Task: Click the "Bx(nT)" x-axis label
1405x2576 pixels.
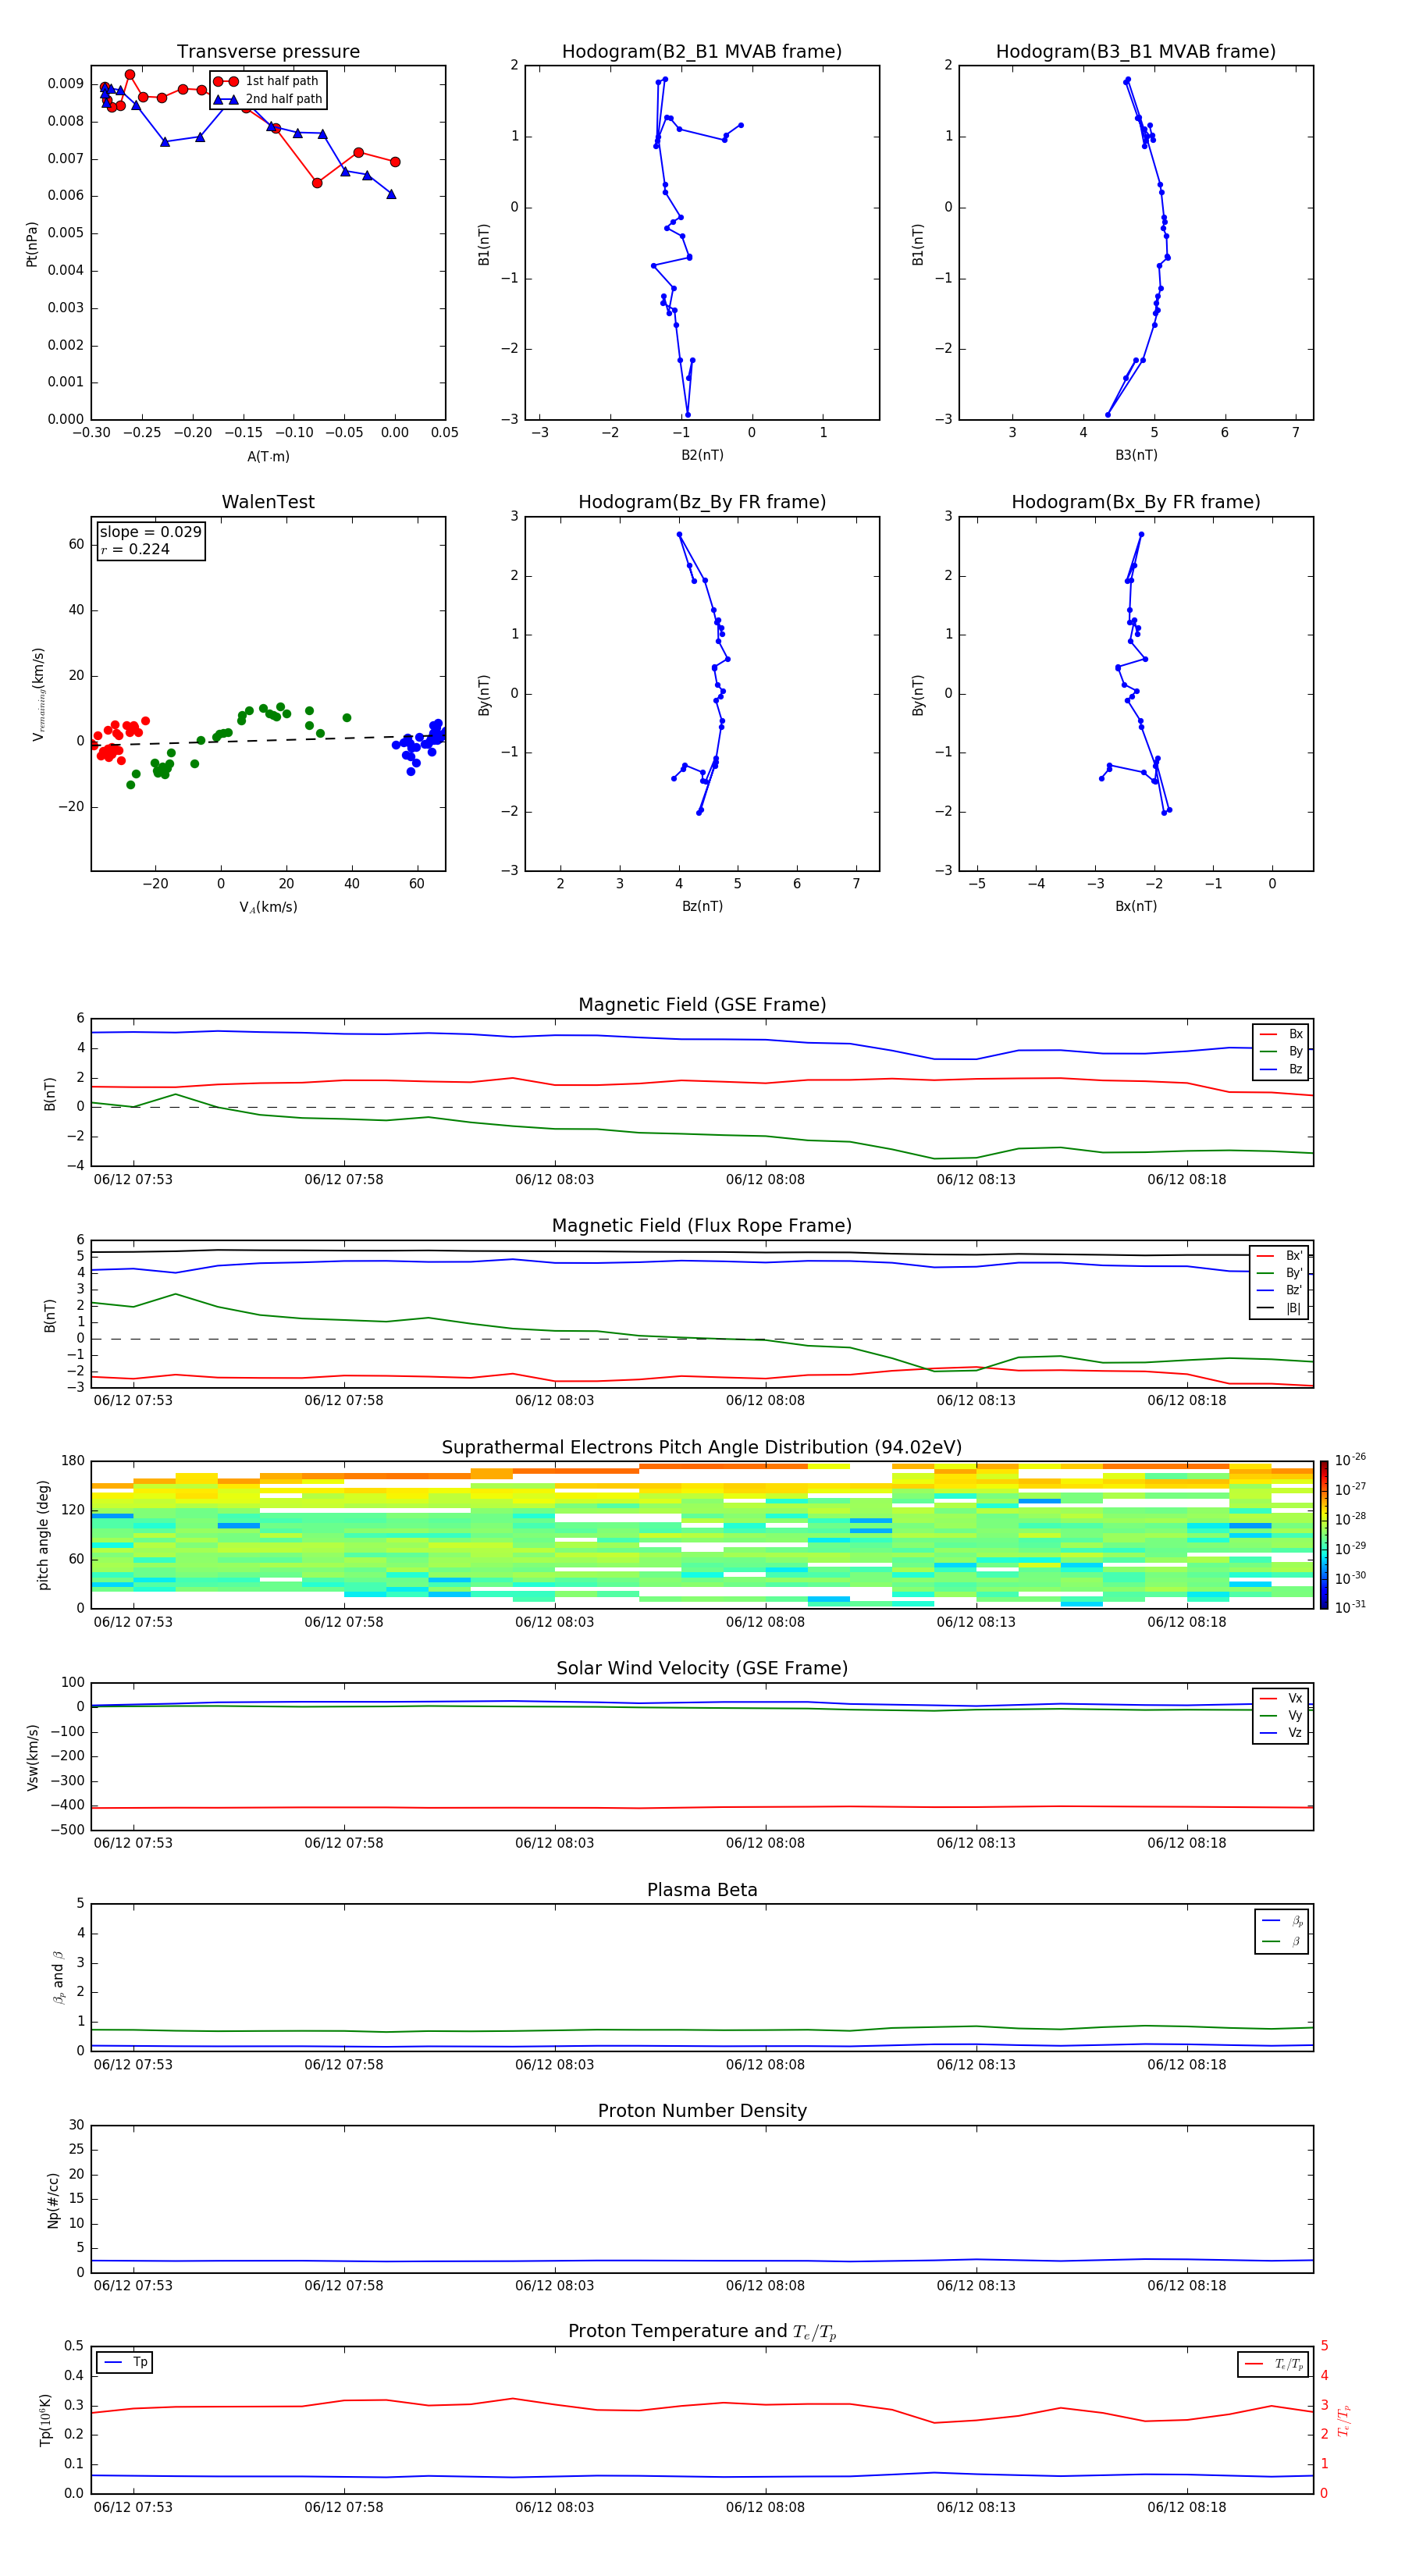Action: [x=1136, y=906]
